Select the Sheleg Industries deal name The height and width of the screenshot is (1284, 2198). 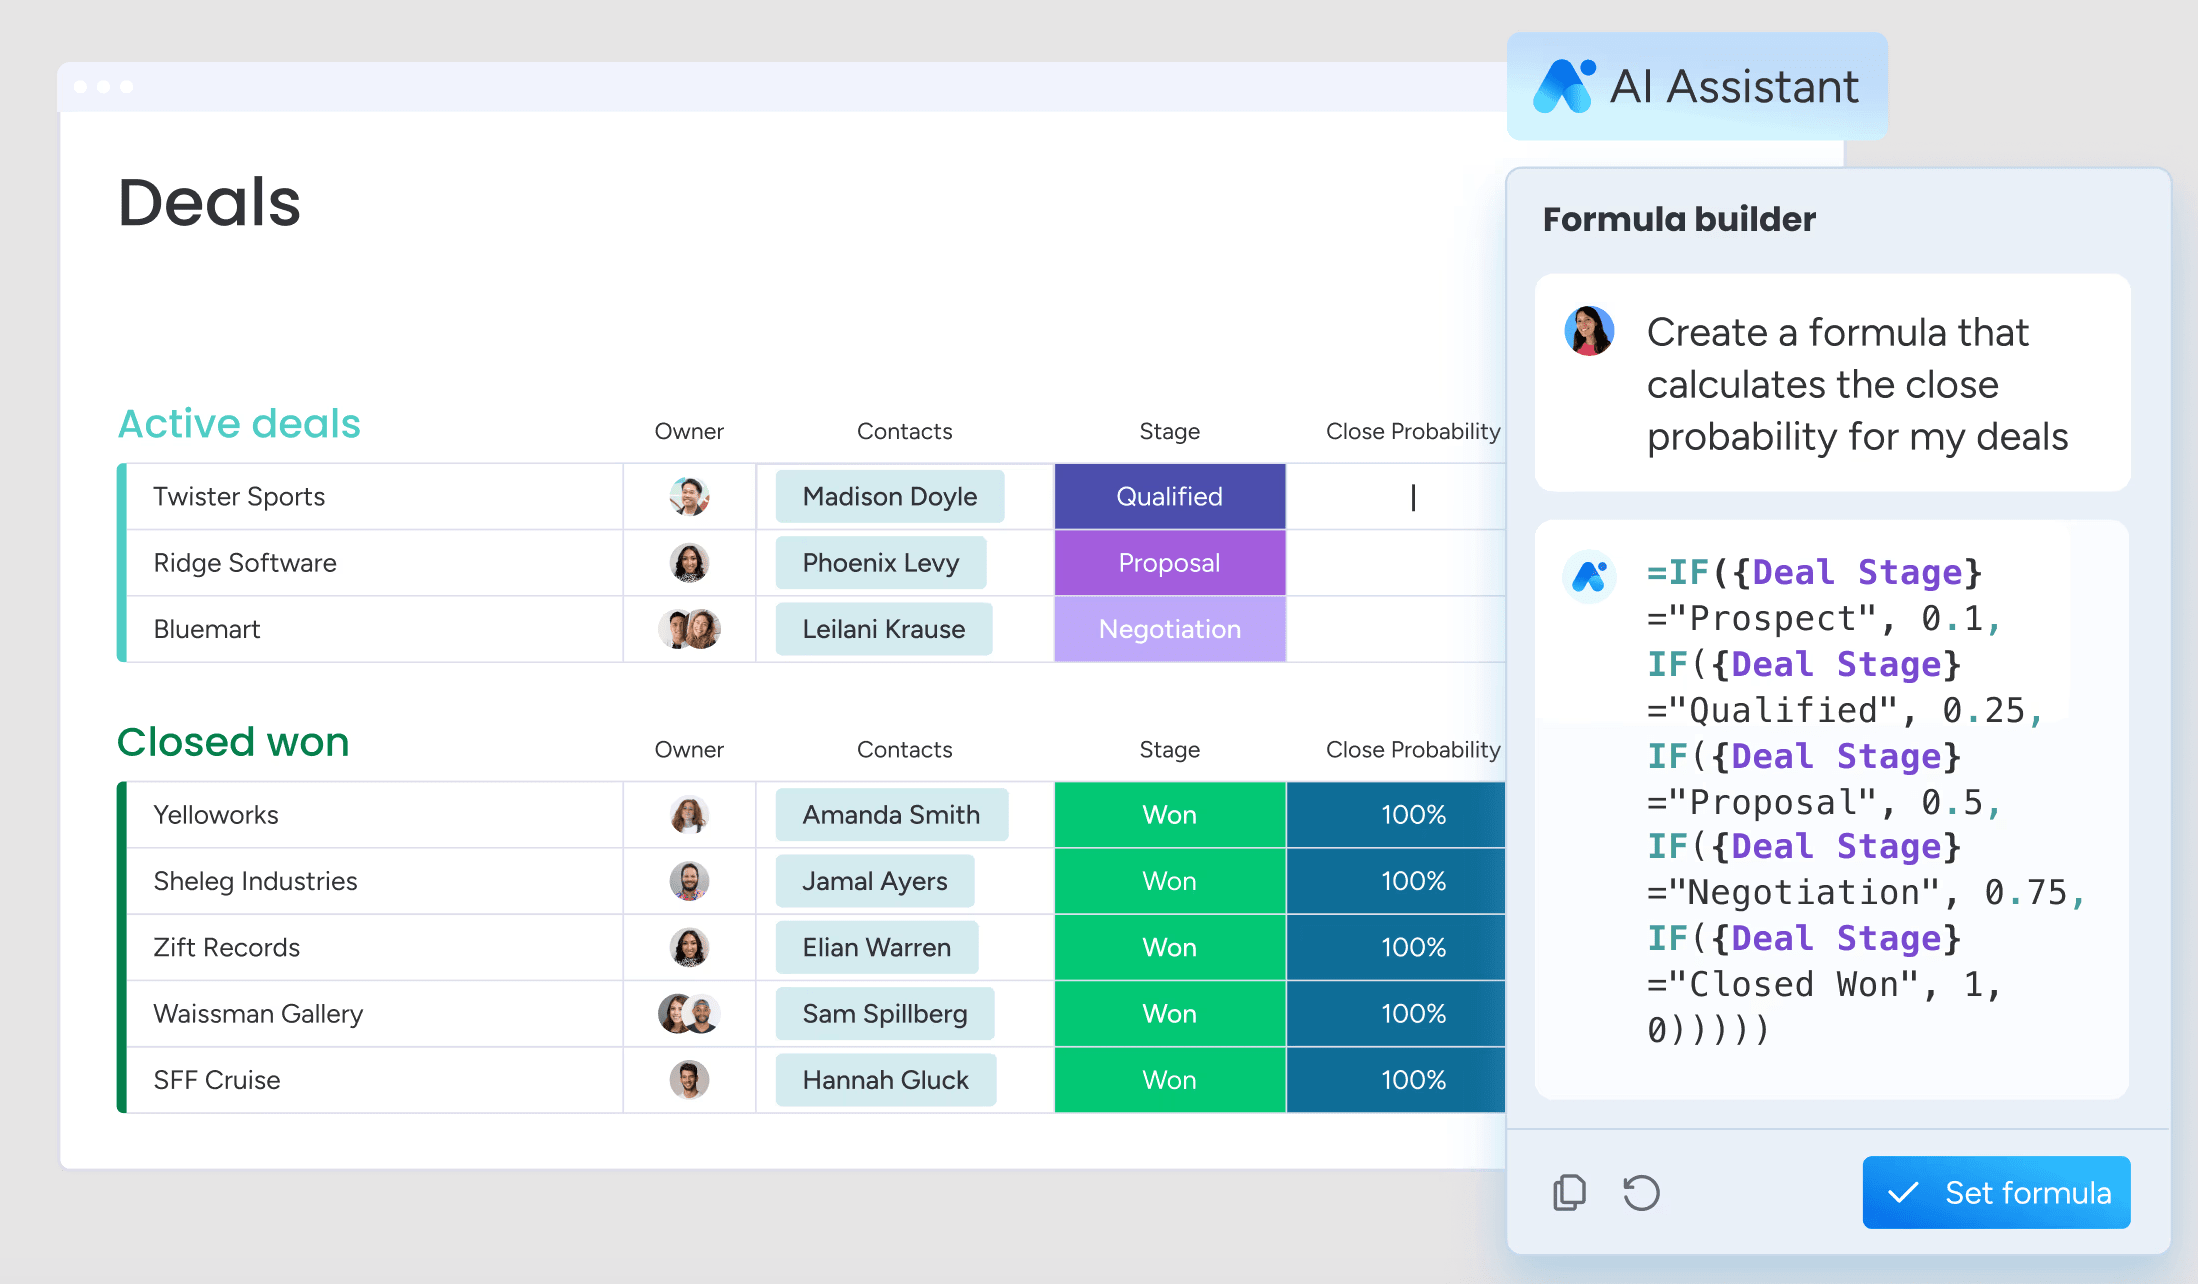255,881
